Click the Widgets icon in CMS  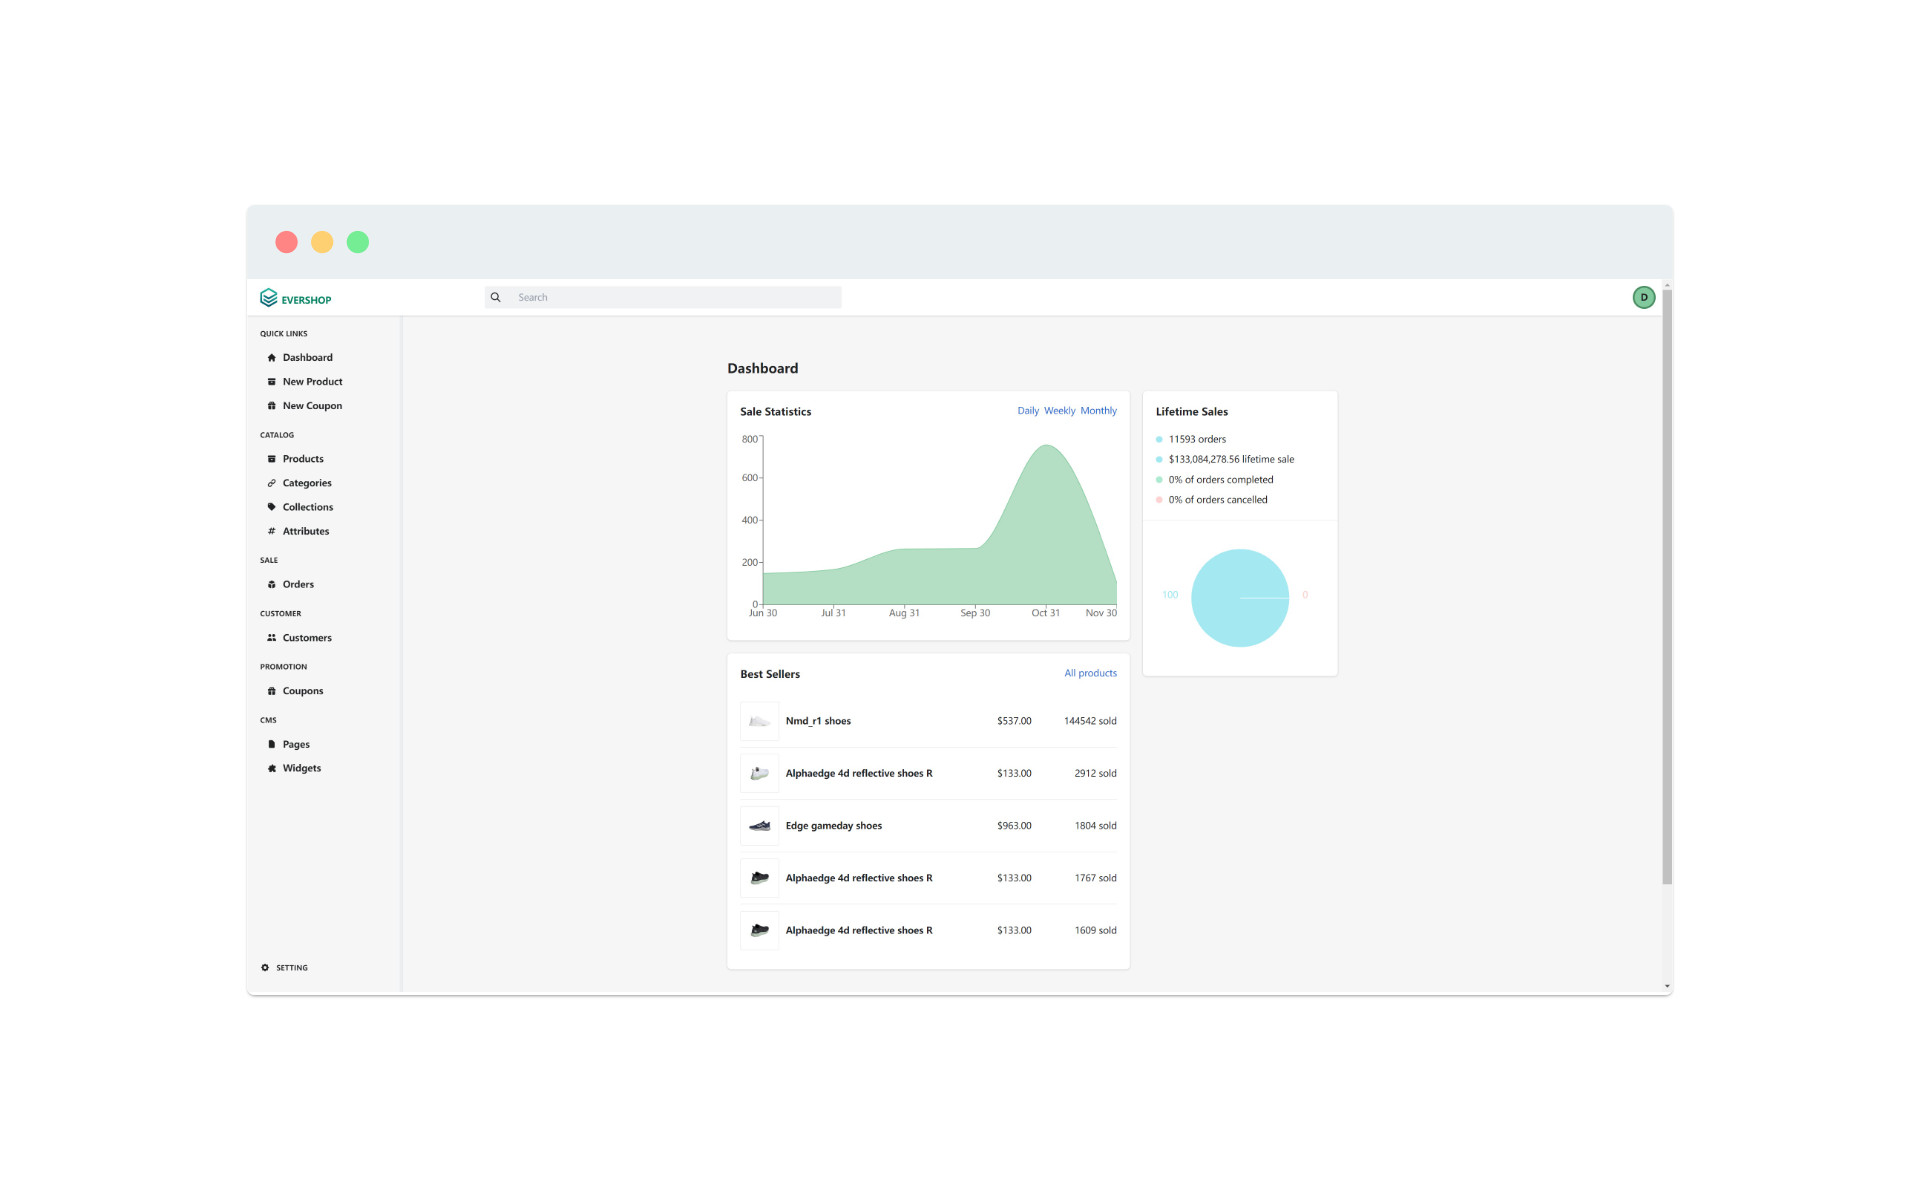point(271,769)
